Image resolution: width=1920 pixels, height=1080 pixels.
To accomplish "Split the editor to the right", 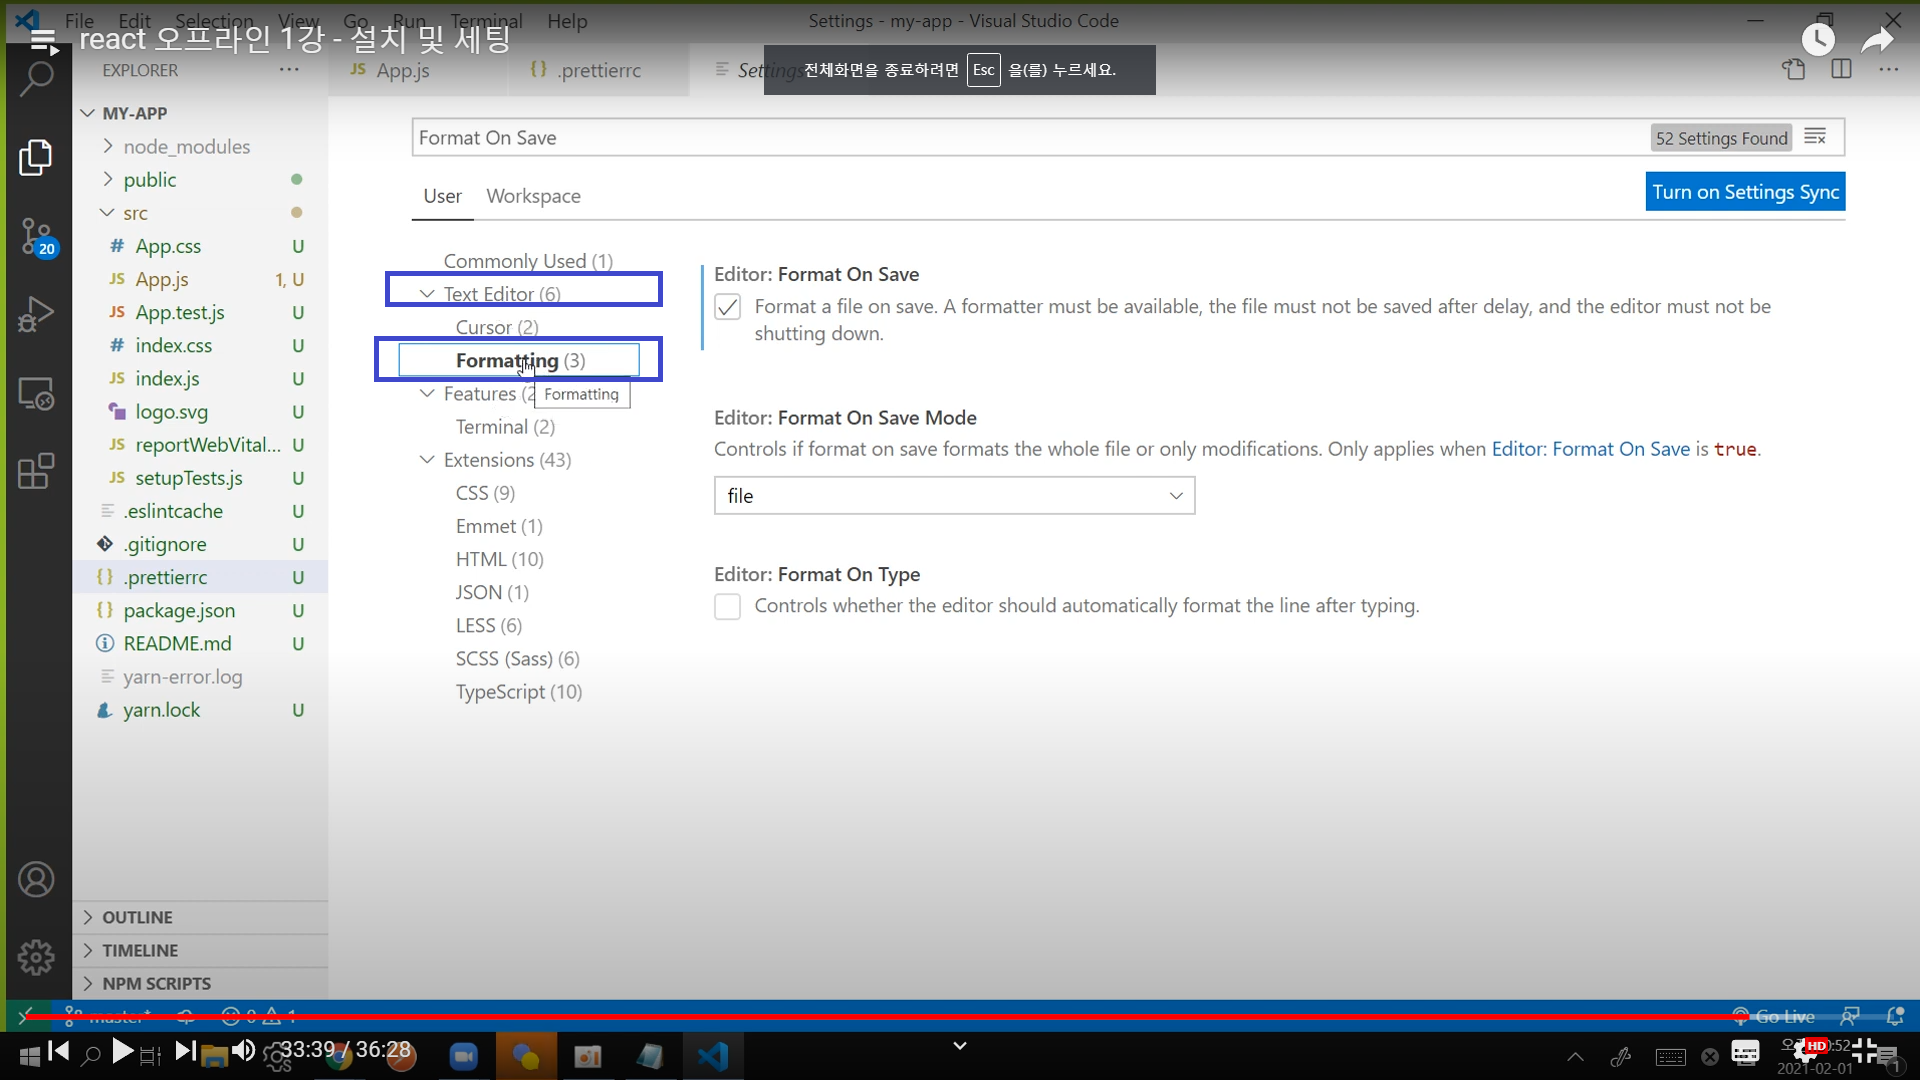I will pyautogui.click(x=1841, y=70).
